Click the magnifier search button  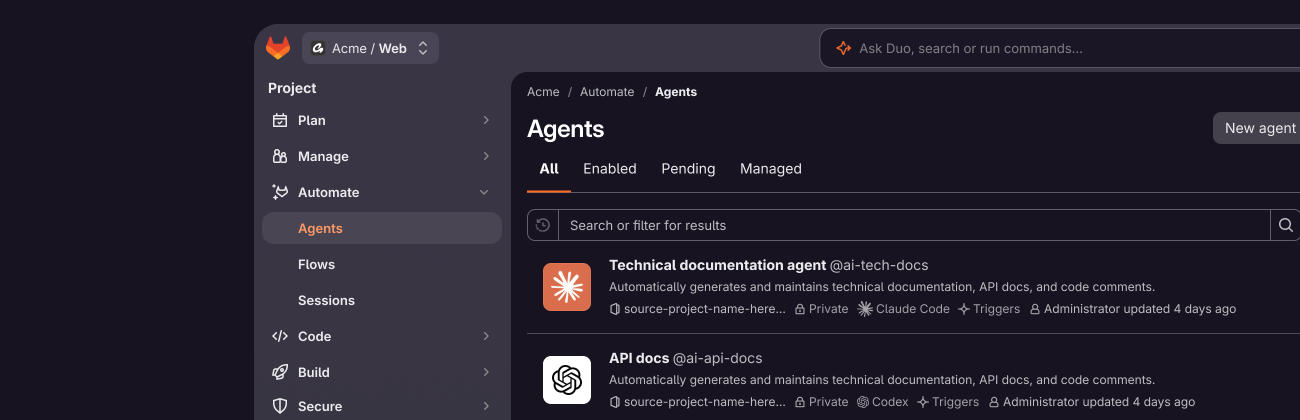tap(1286, 225)
